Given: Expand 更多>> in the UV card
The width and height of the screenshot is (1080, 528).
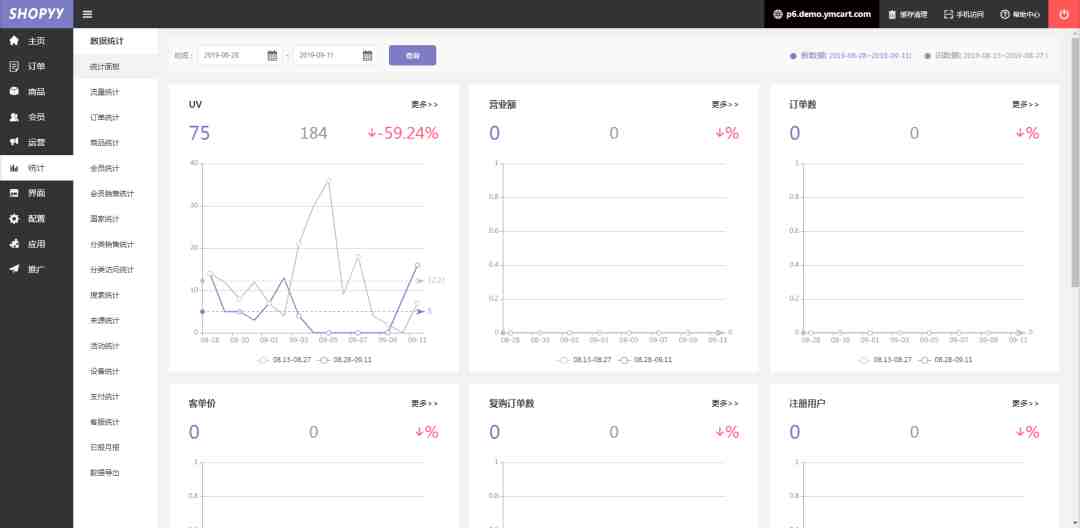Looking at the screenshot, I should point(424,104).
